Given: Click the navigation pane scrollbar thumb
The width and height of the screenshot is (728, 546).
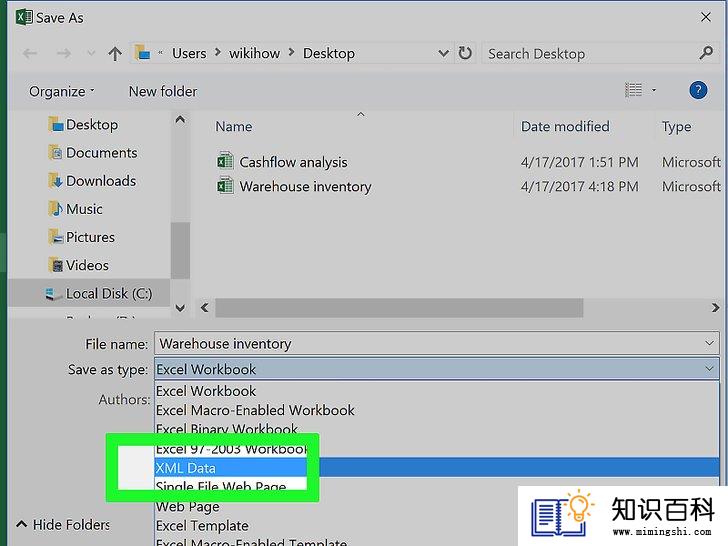Looking at the screenshot, I should 180,251.
